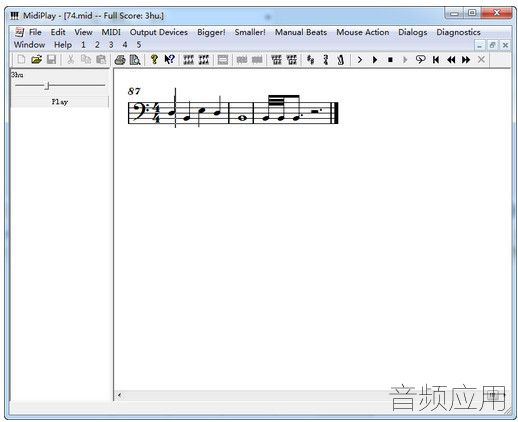Open the Output Devices menu

(159, 32)
